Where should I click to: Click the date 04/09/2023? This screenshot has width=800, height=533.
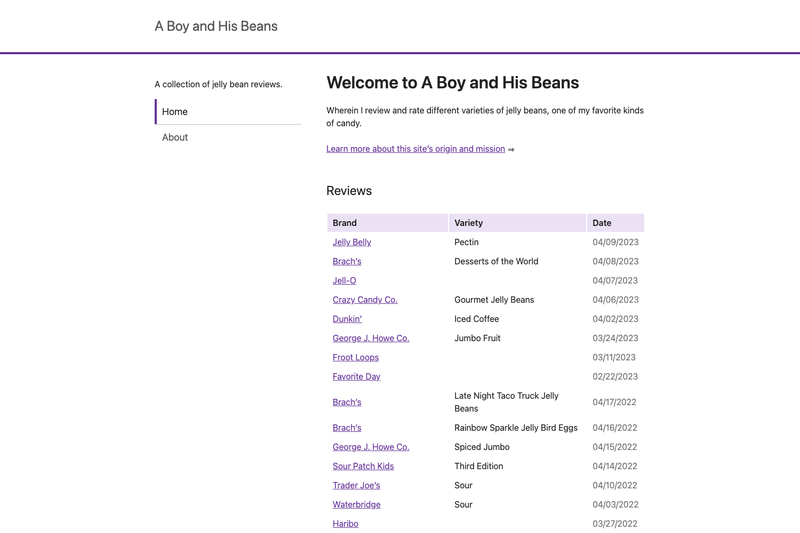coord(615,242)
